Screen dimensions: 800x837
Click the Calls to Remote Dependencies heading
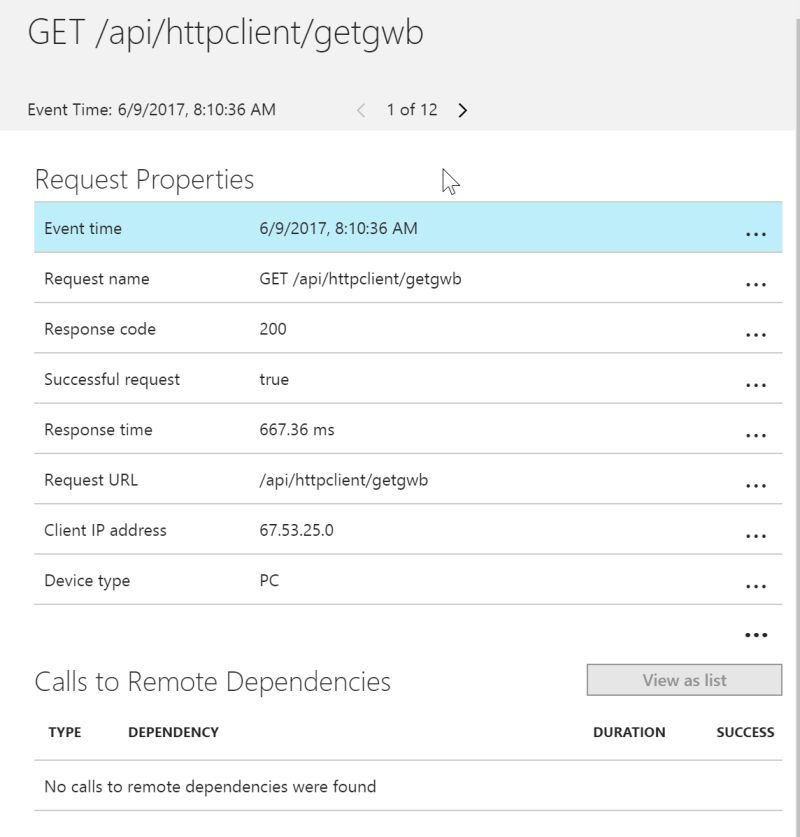point(215,681)
